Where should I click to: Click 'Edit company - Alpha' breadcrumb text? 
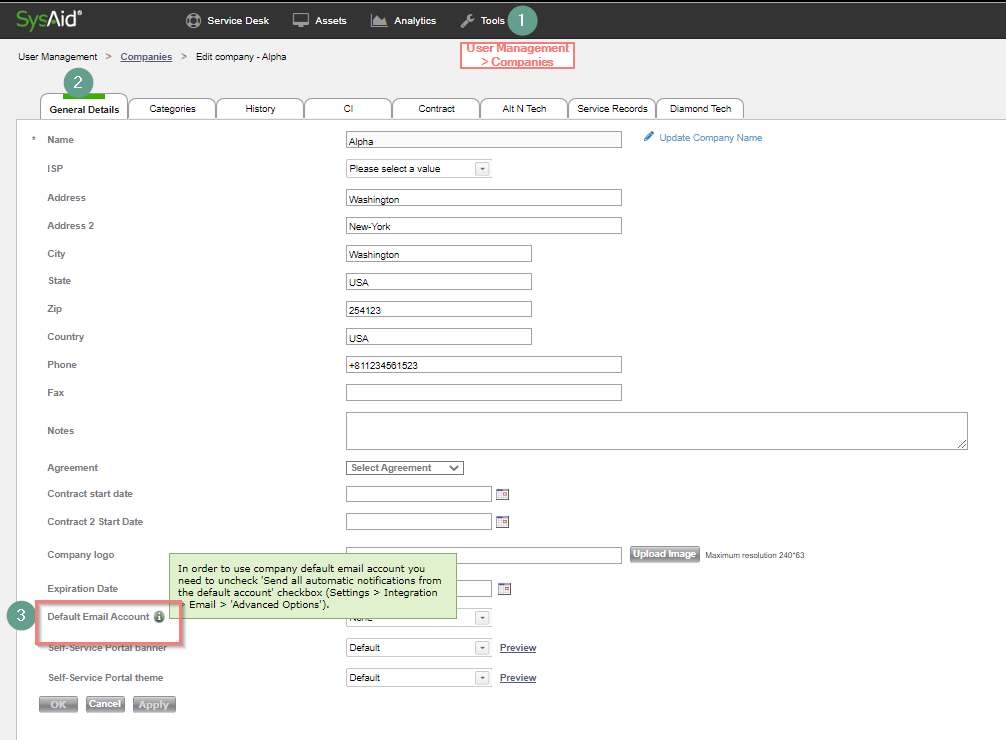pos(241,56)
